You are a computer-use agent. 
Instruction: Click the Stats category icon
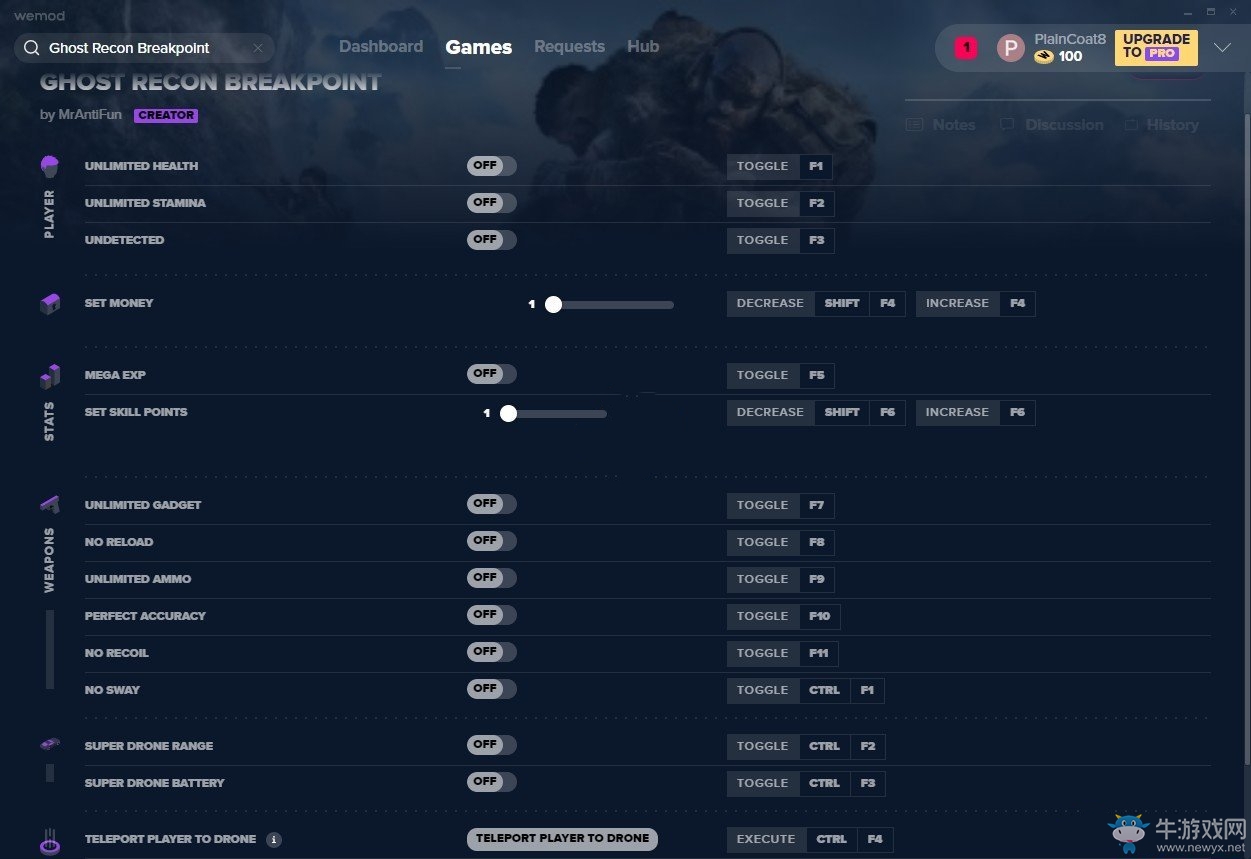(x=50, y=376)
